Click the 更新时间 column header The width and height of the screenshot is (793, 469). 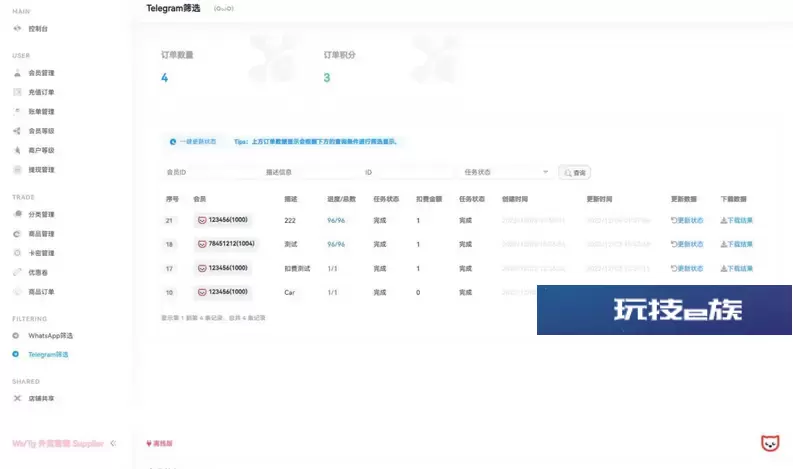pos(599,199)
